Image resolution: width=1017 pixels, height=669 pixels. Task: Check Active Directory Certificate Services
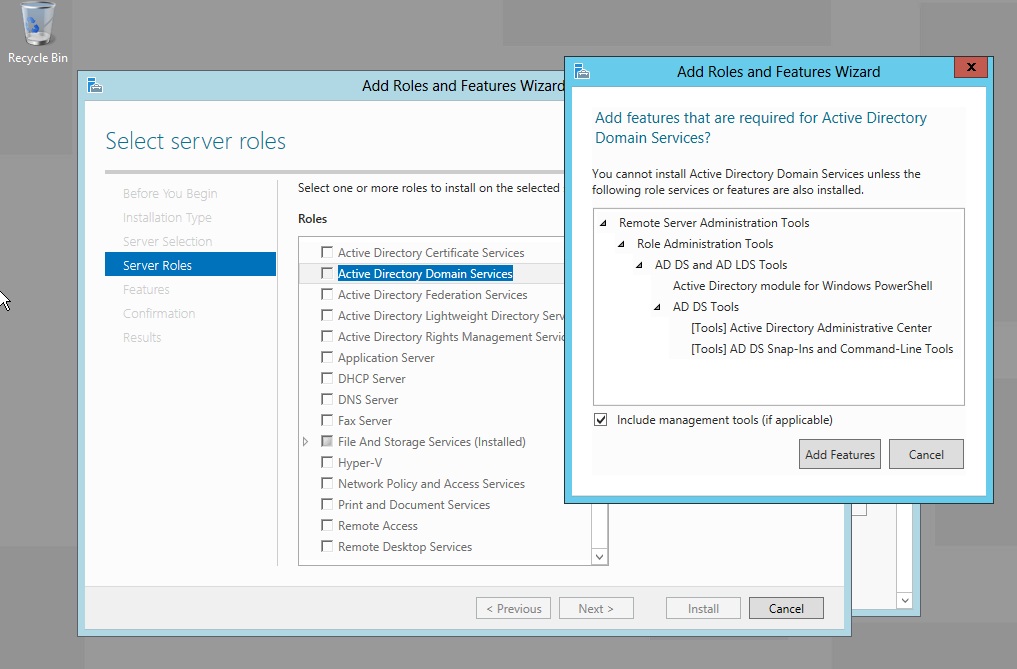(x=327, y=252)
